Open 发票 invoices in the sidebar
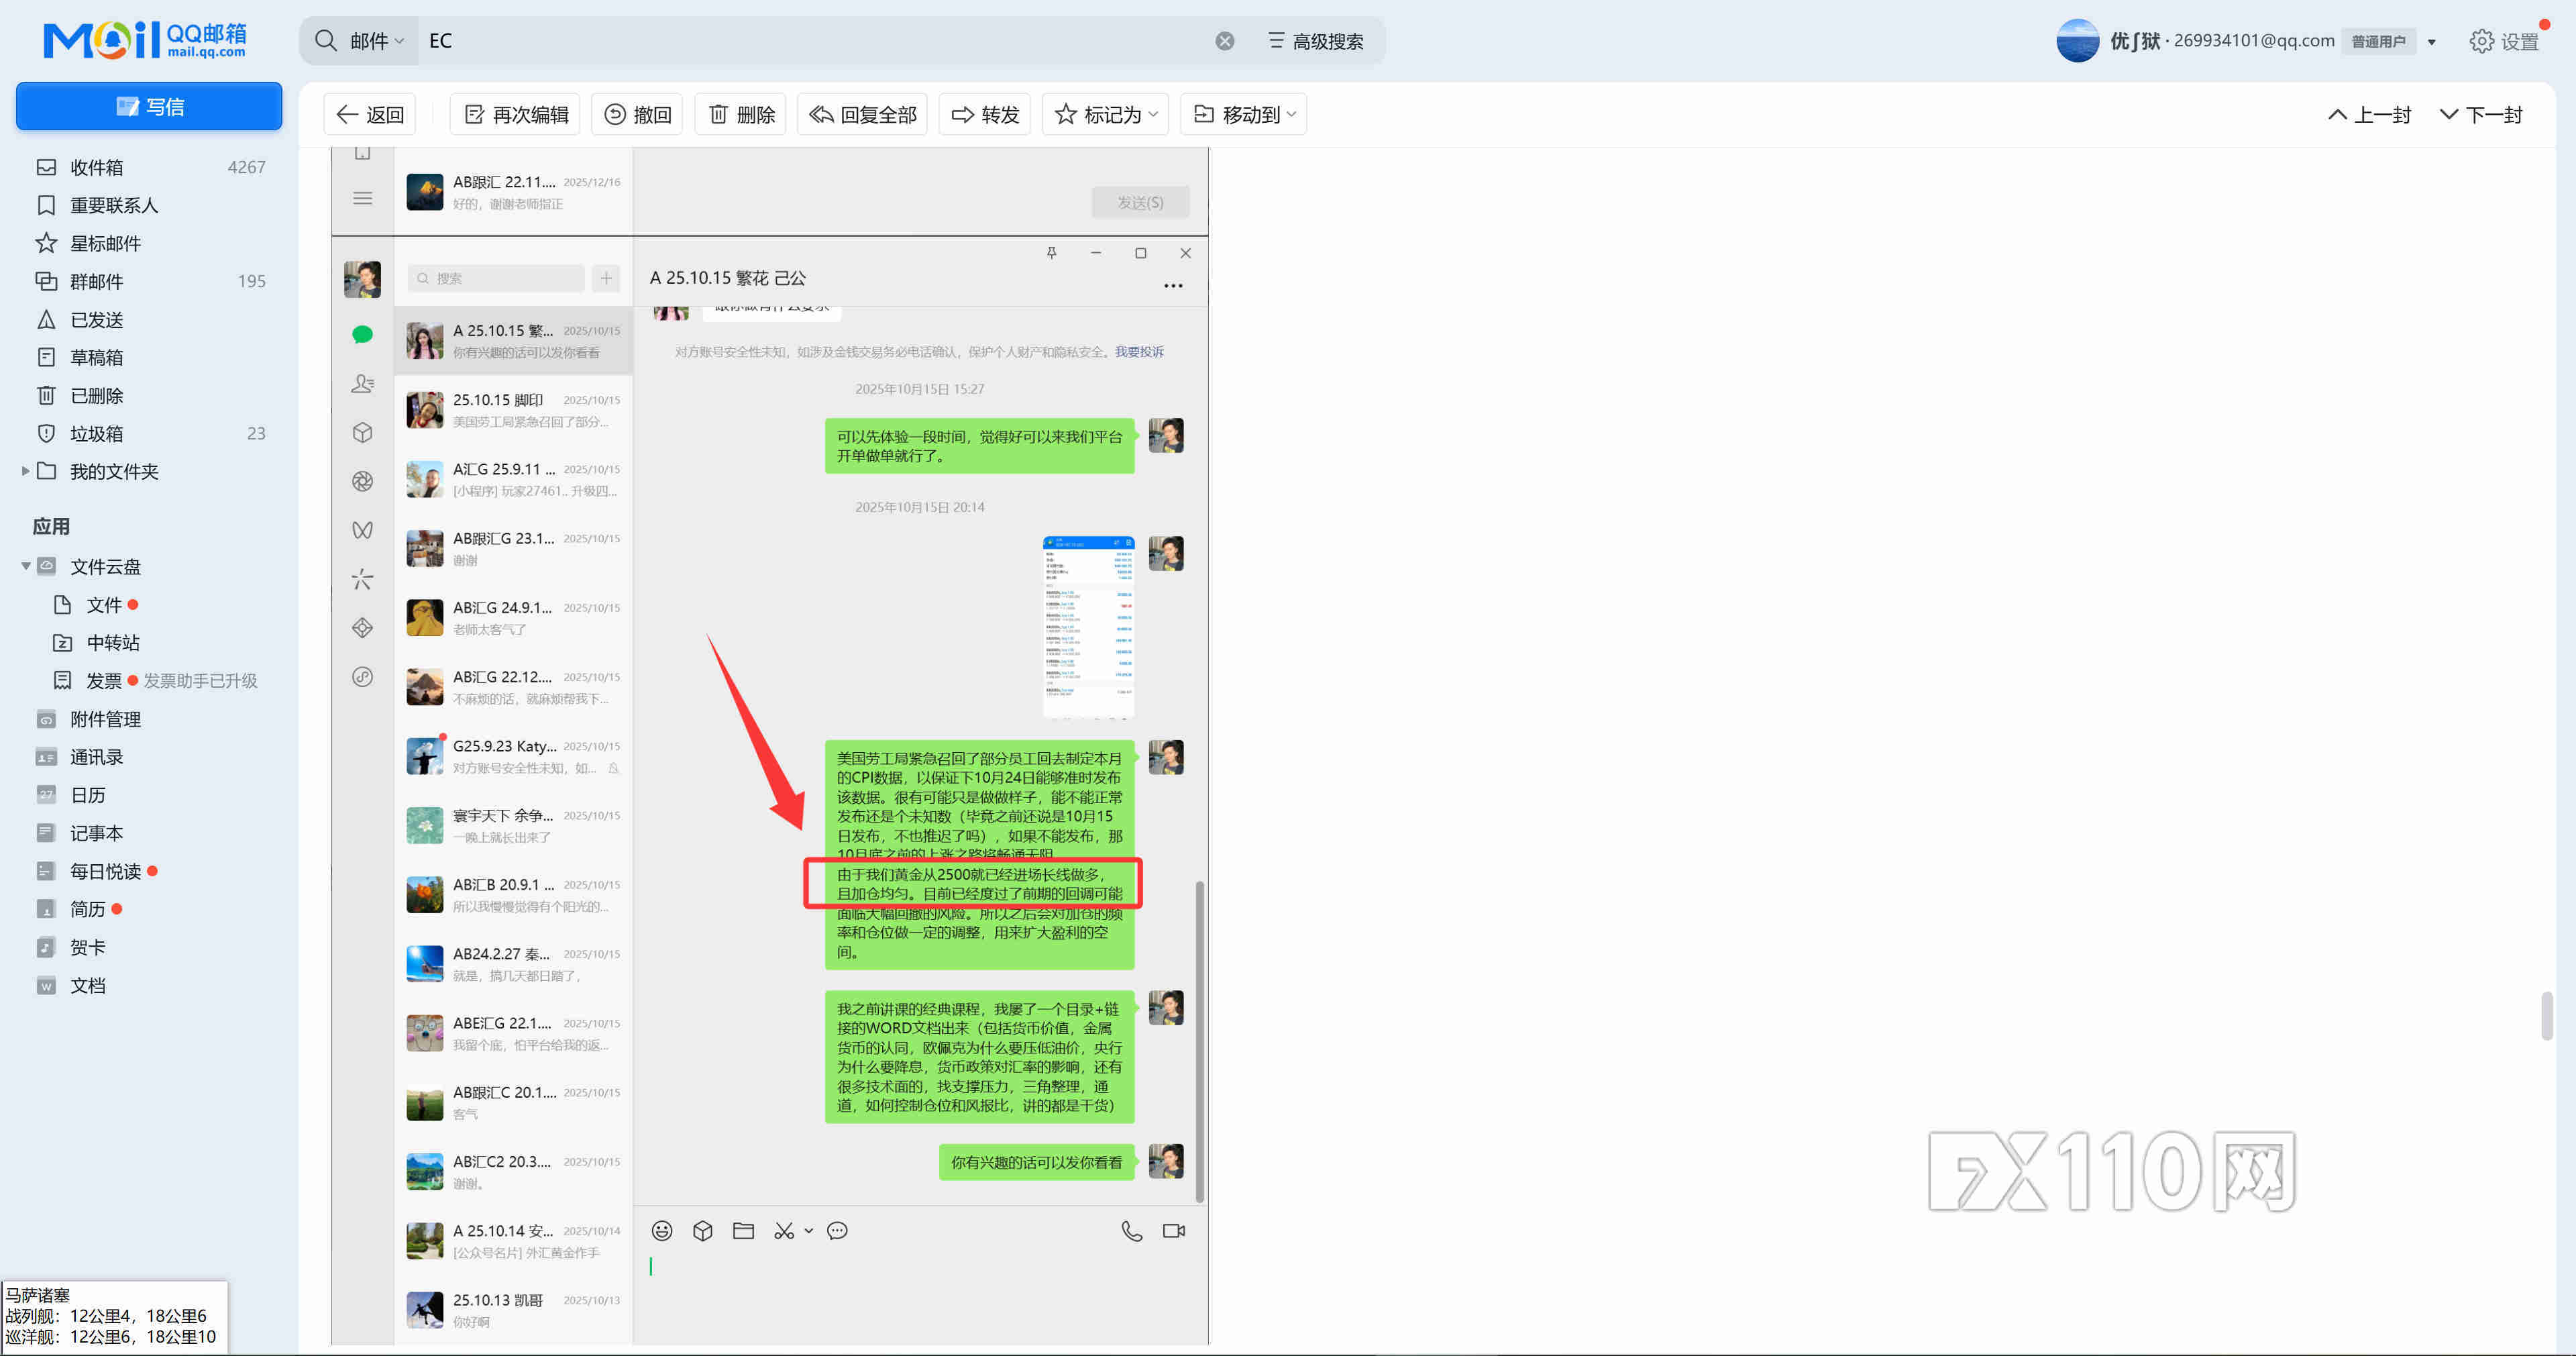This screenshot has width=2576, height=1356. point(103,681)
